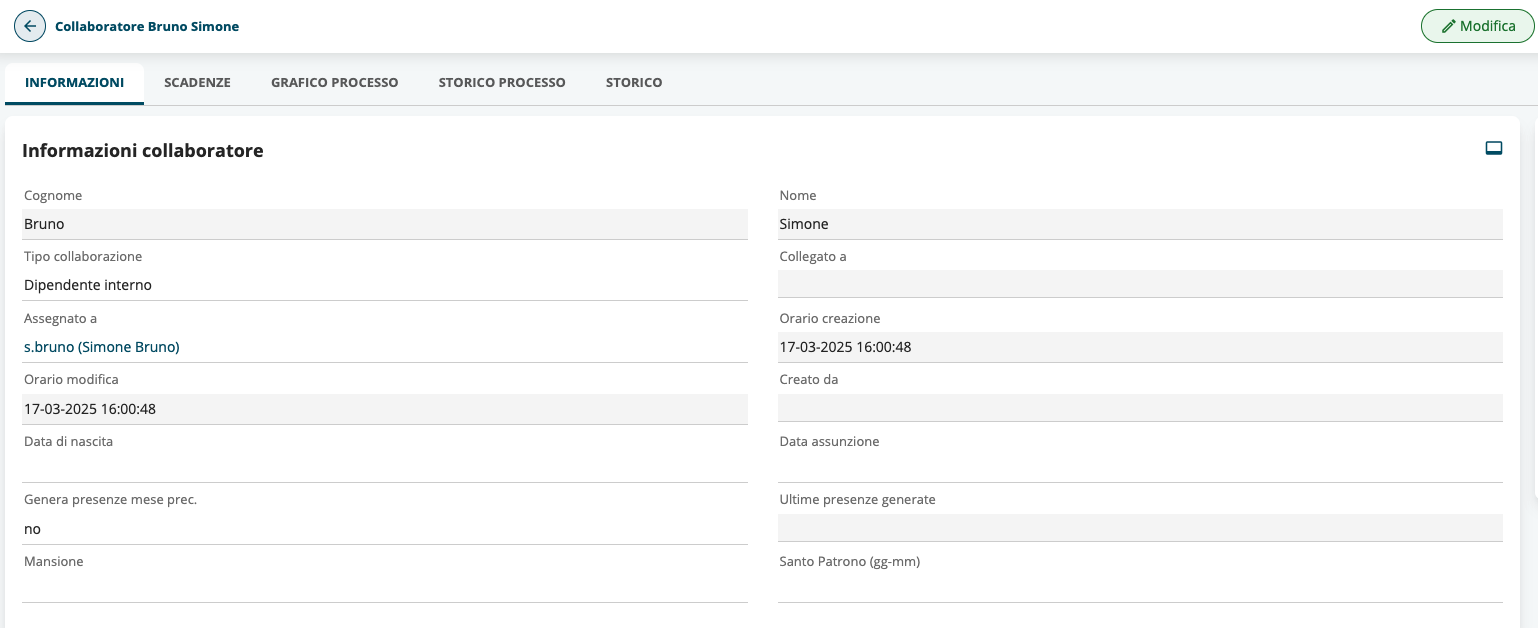Click the back arrow icon
Viewport: 1538px width, 628px height.
(x=30, y=26)
